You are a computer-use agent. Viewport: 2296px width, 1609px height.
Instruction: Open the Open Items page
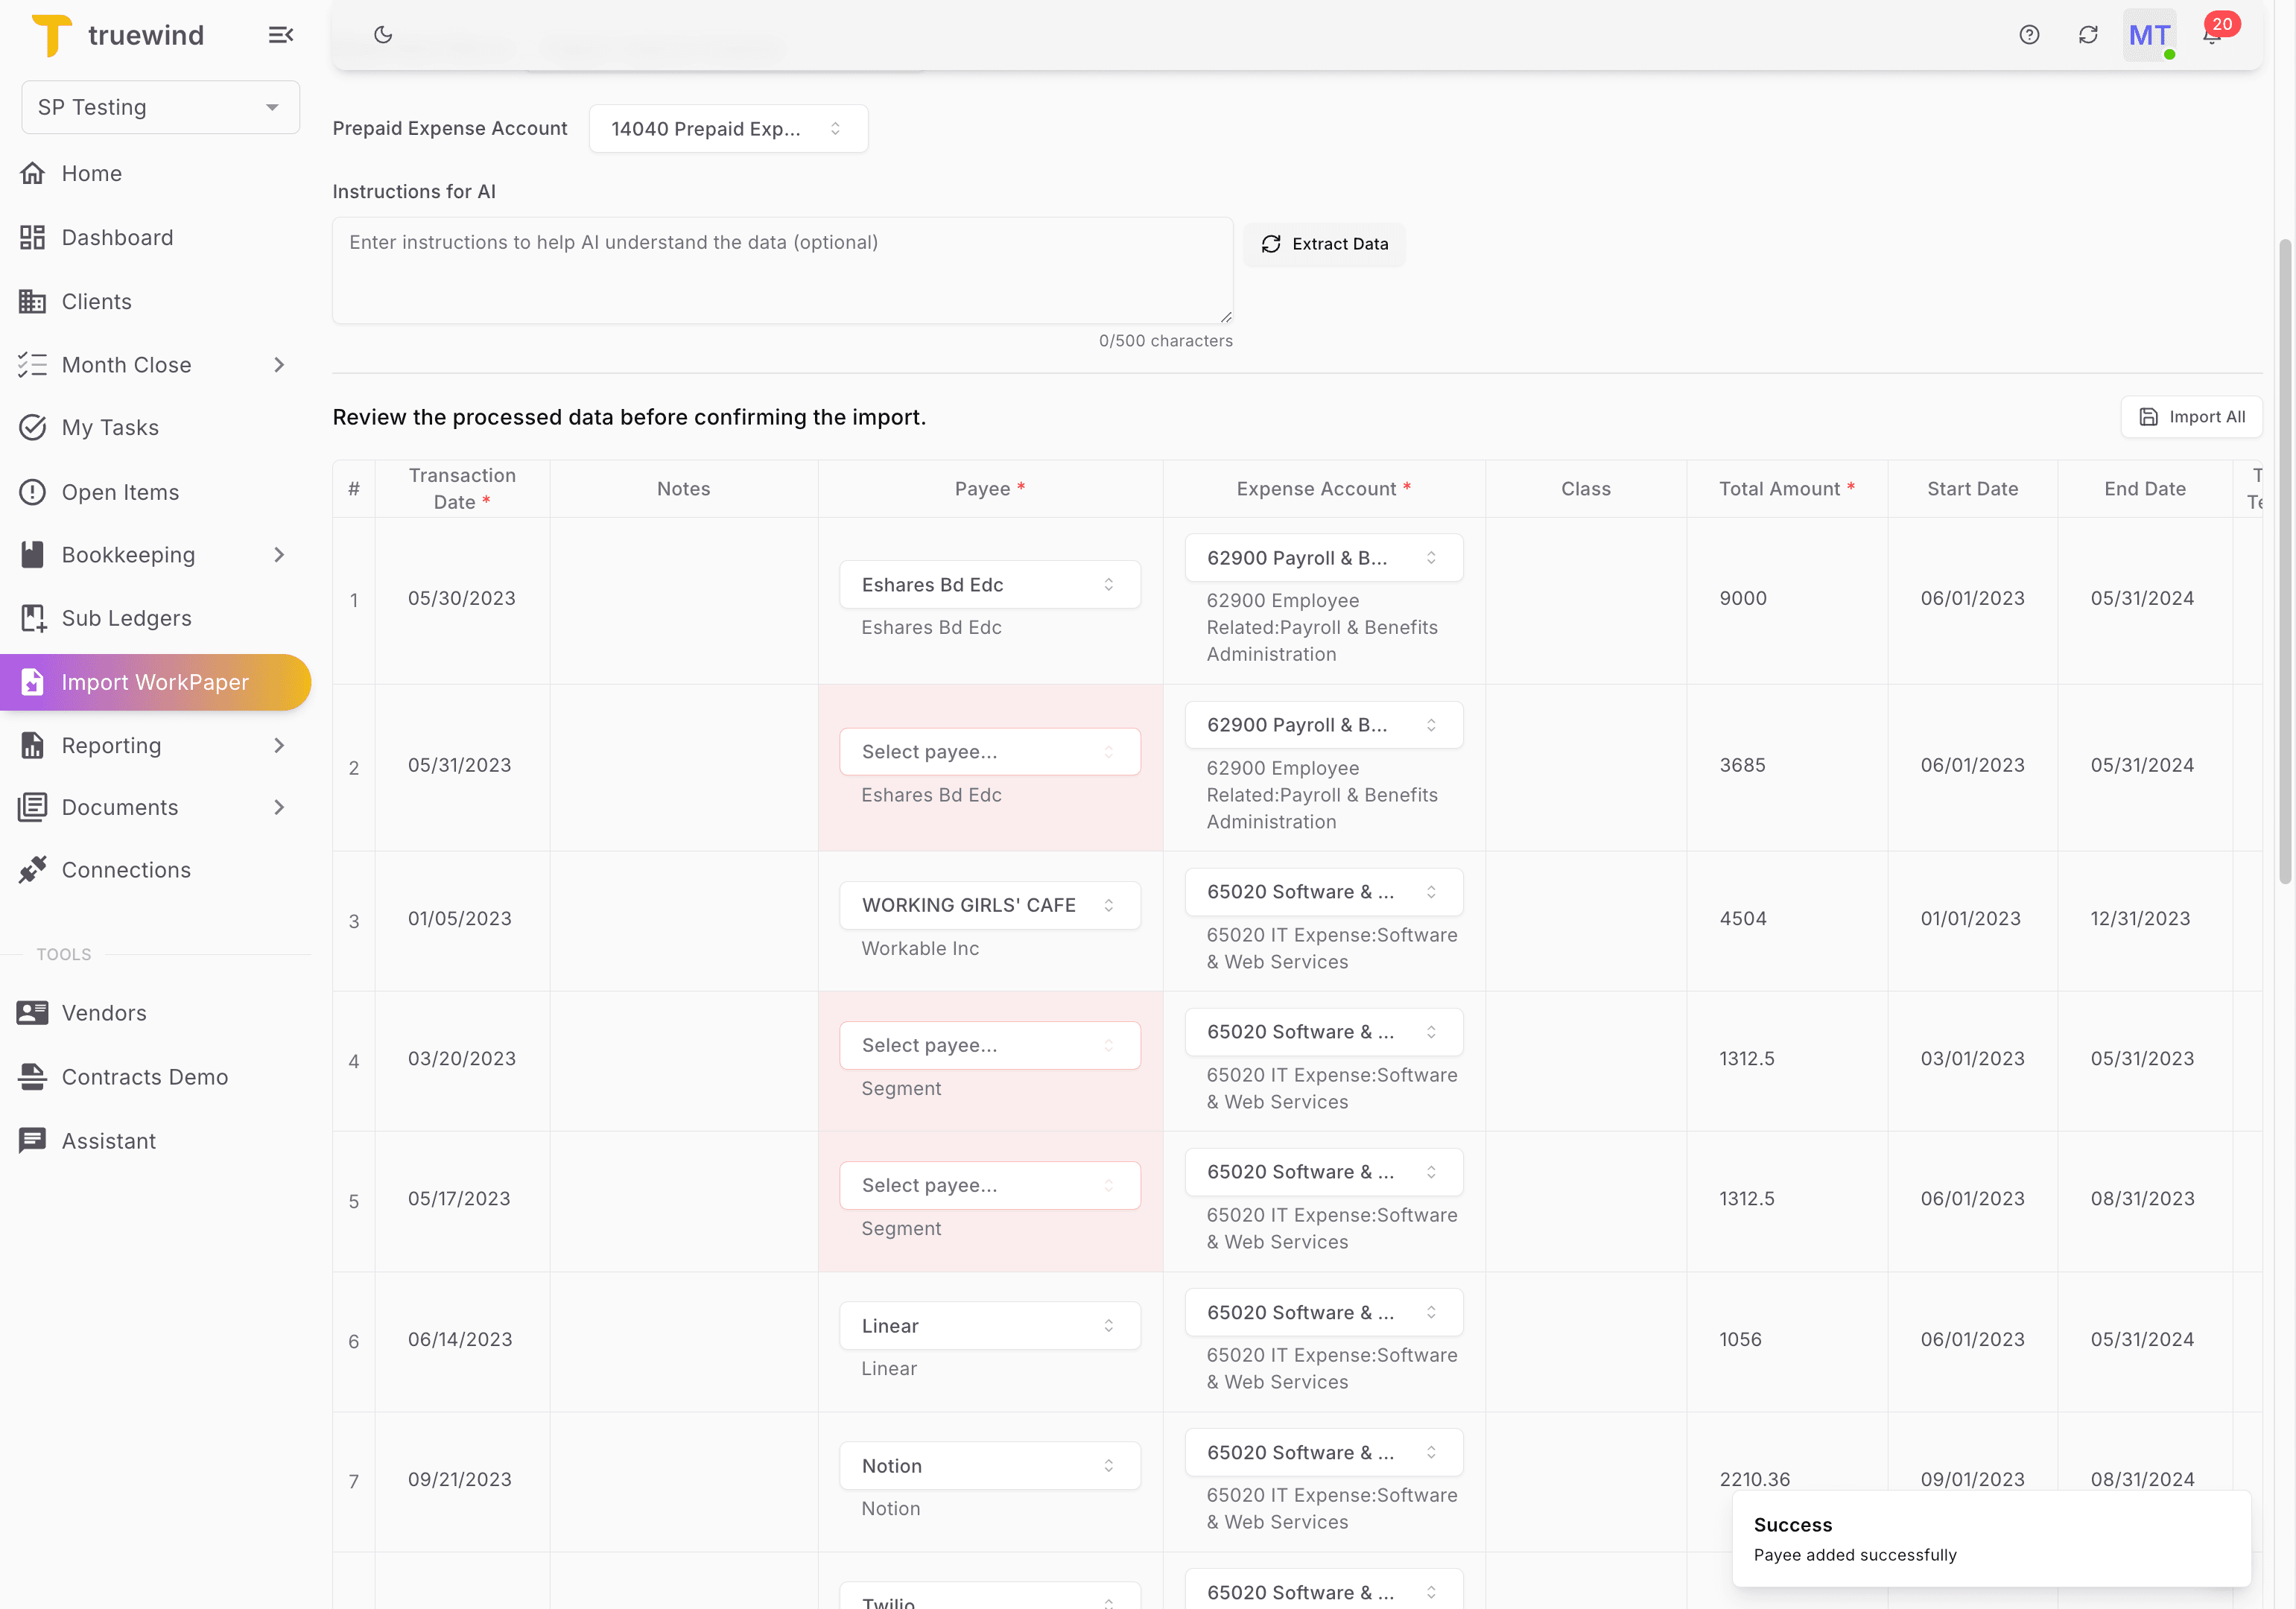tap(121, 492)
